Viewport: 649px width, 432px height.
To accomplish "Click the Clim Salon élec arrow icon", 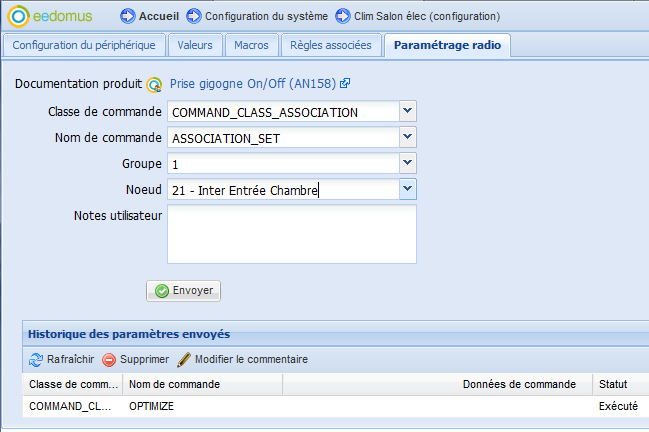I will point(343,16).
